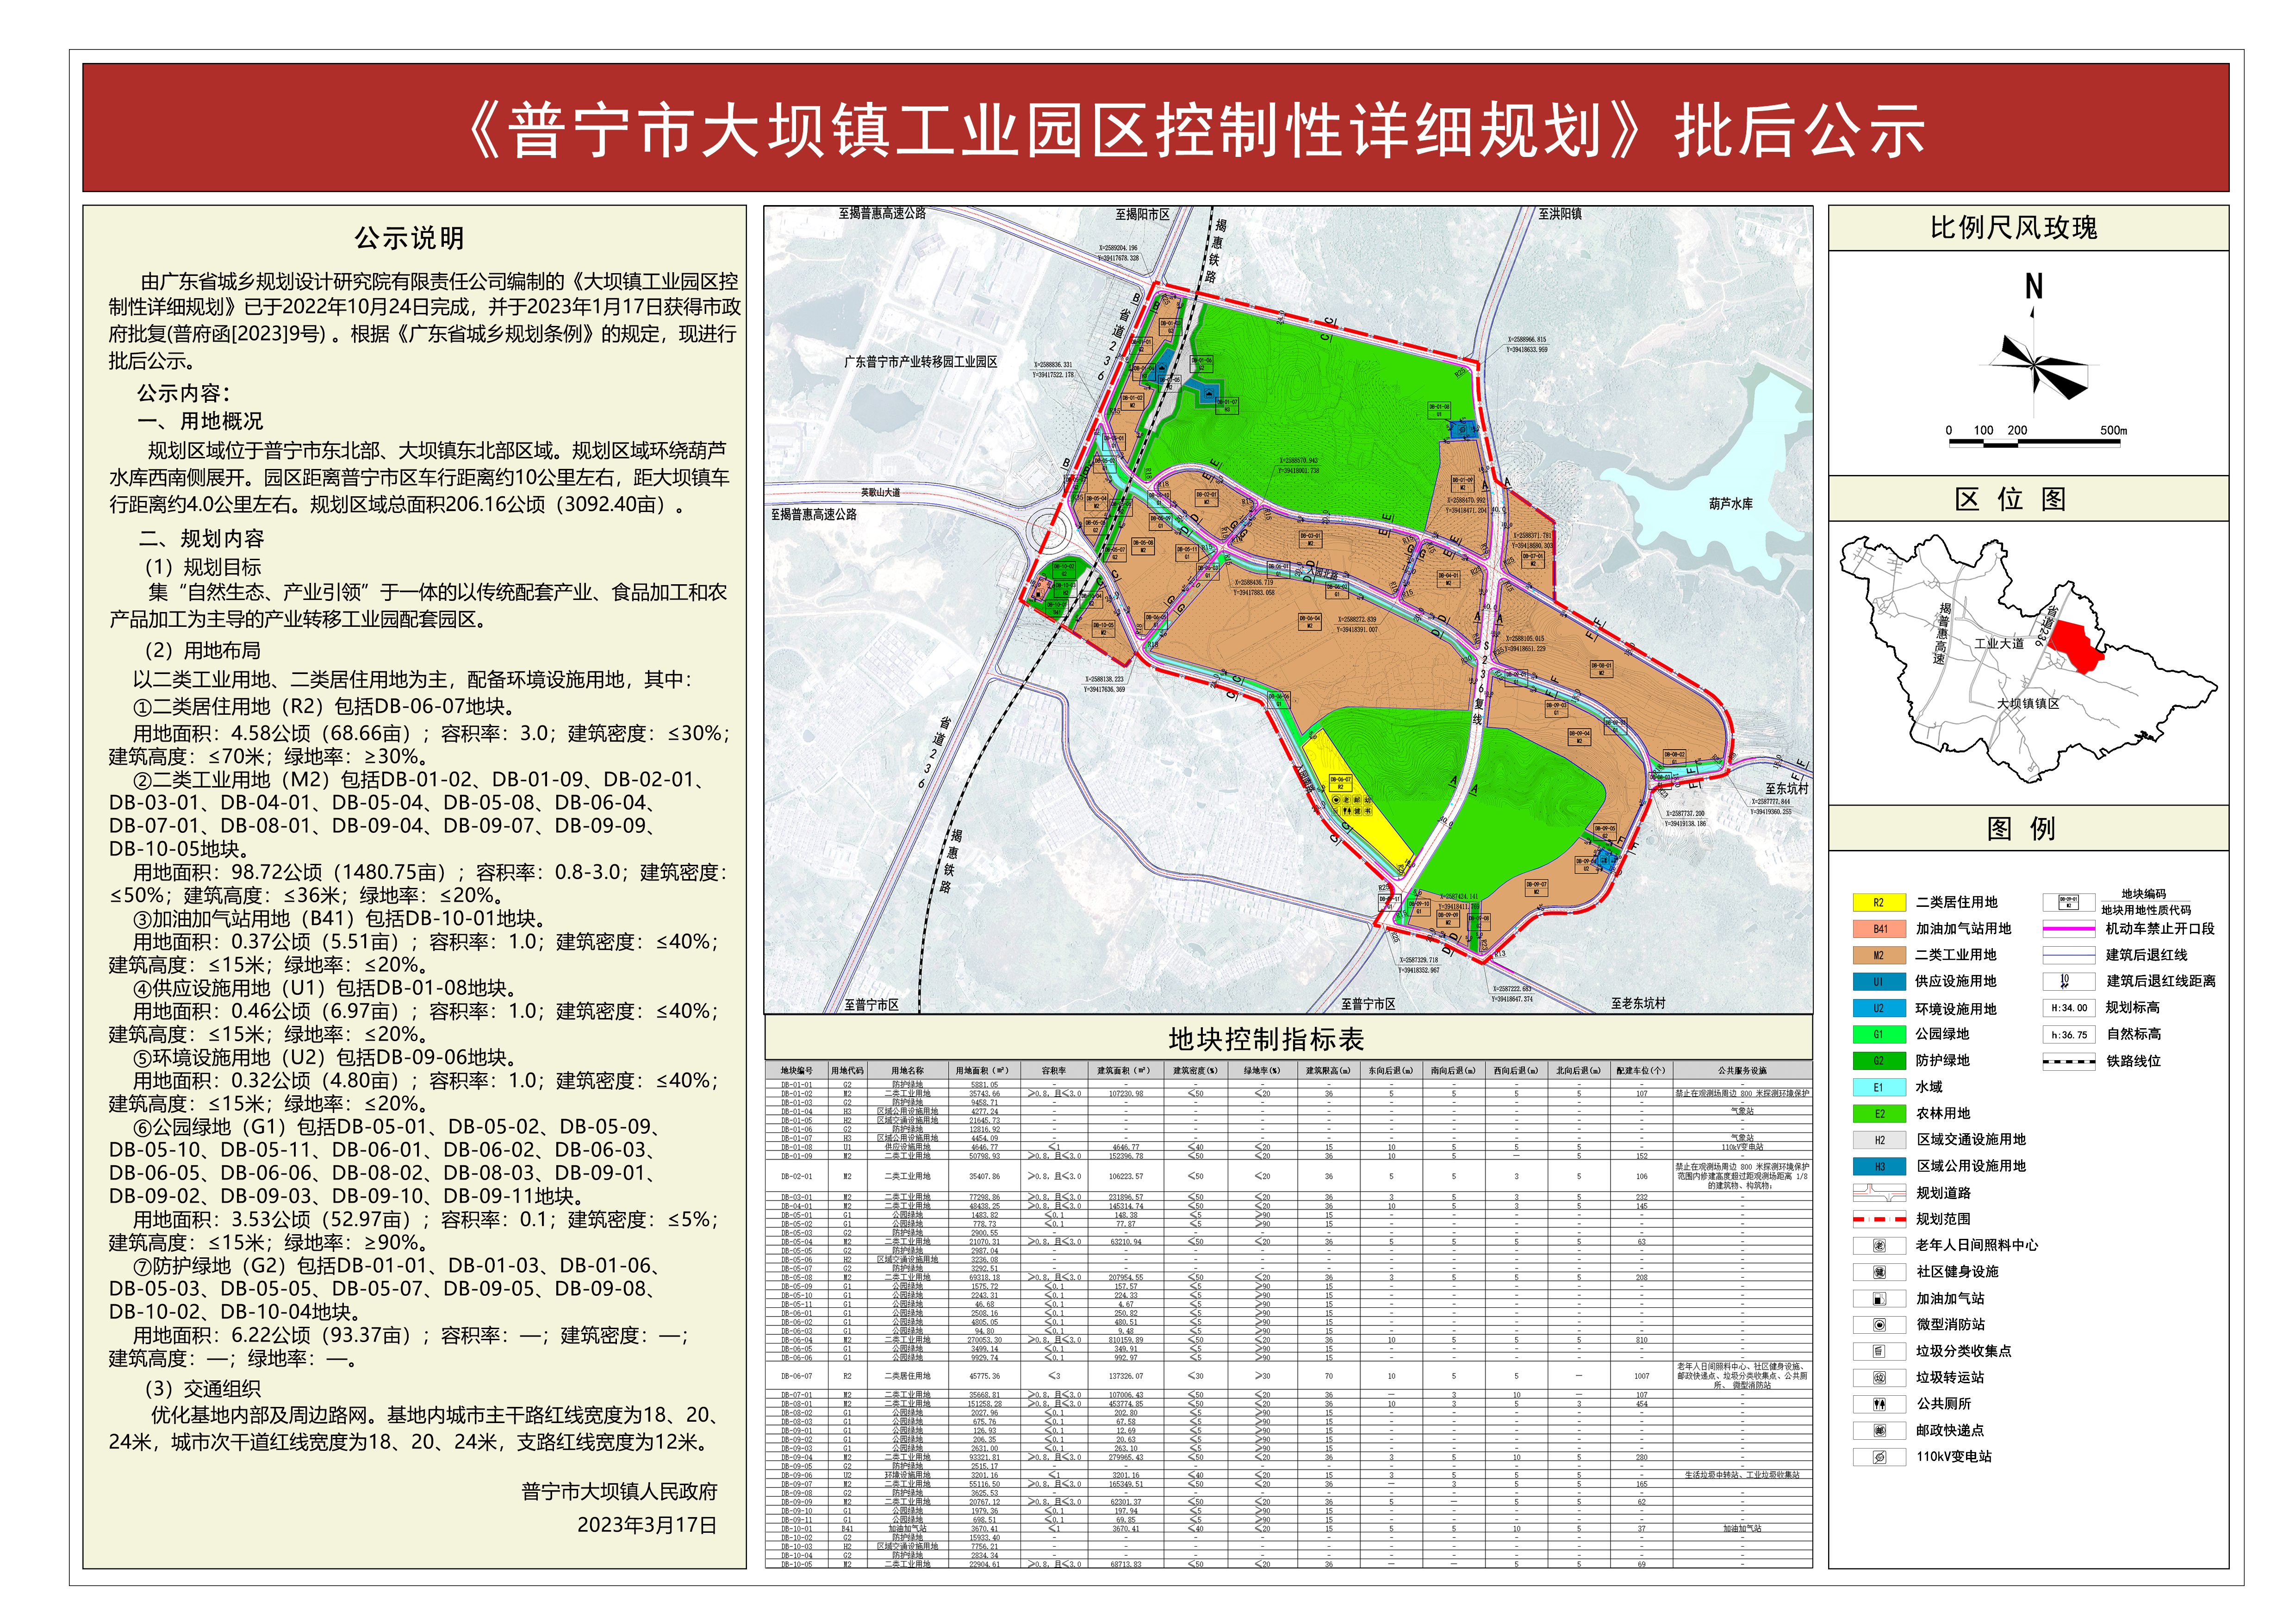Click the U2 environmental facilities swatch
The image size is (2296, 1624).
pyautogui.click(x=1879, y=1008)
